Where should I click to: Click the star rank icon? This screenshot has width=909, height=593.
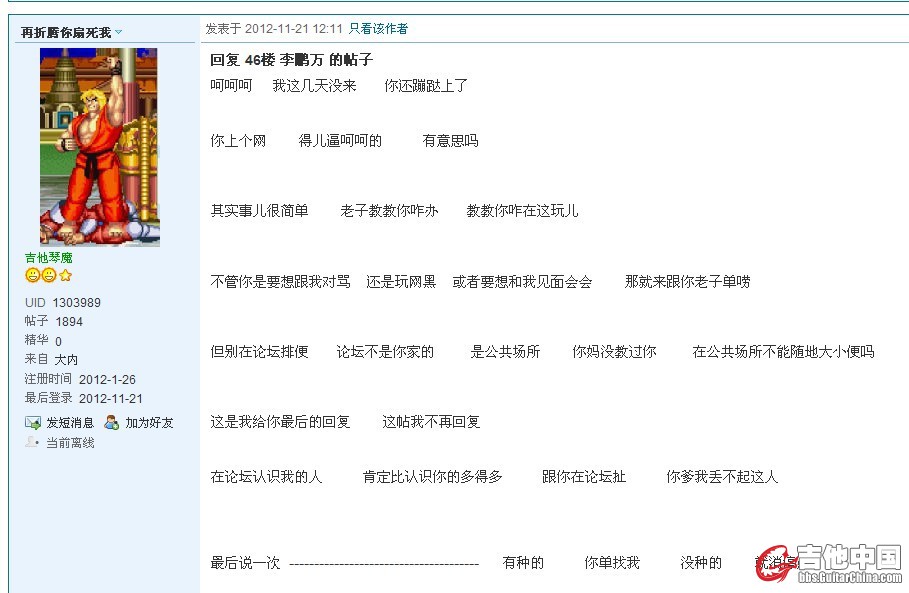(65, 276)
